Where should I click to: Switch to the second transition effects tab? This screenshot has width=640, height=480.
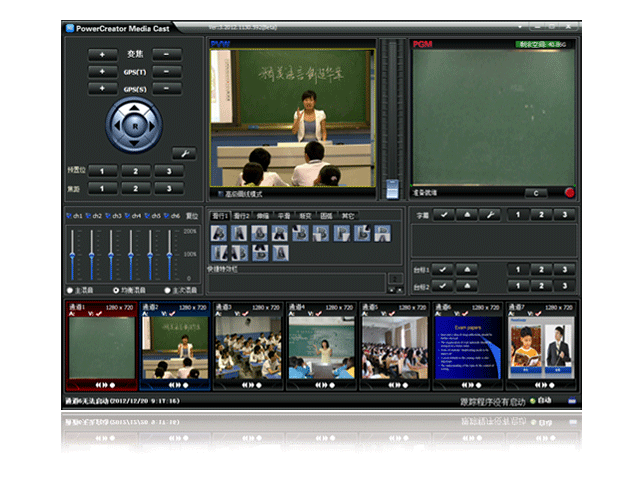245,215
